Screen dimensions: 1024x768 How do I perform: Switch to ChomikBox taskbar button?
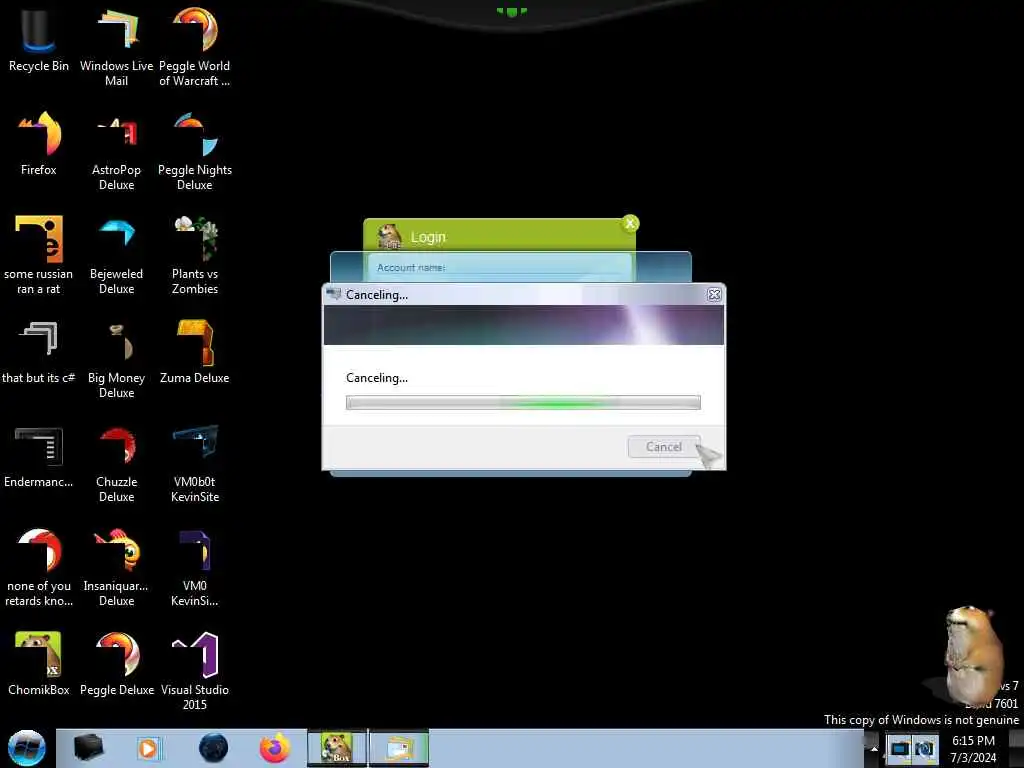click(337, 748)
